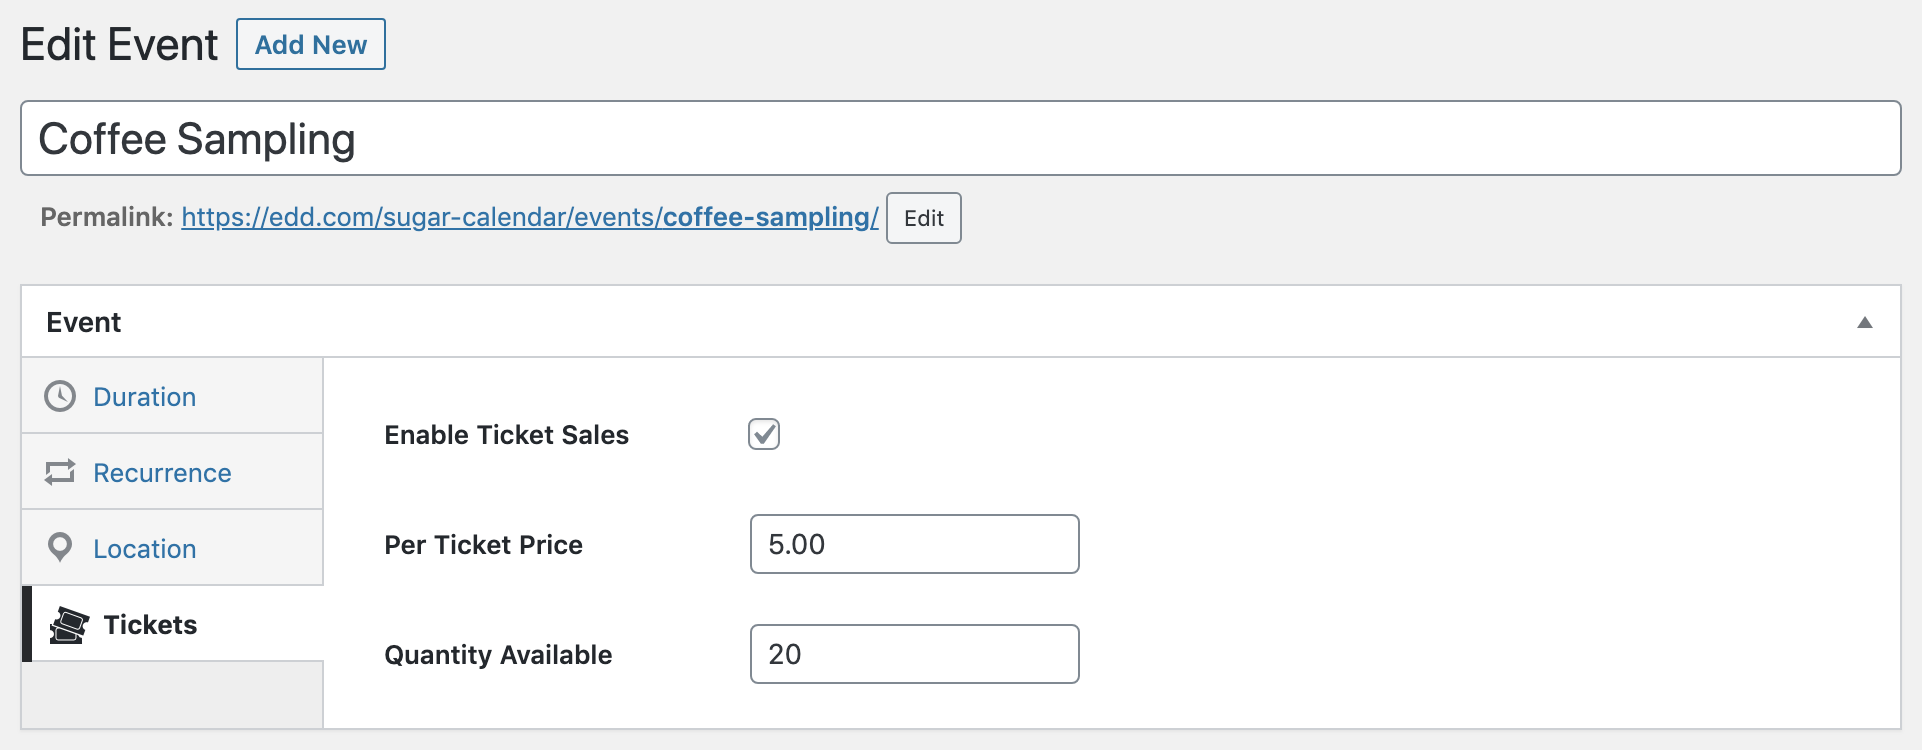Open the coffee-sampling permalink URL
Viewport: 1922px width, 750px height.
(x=530, y=217)
